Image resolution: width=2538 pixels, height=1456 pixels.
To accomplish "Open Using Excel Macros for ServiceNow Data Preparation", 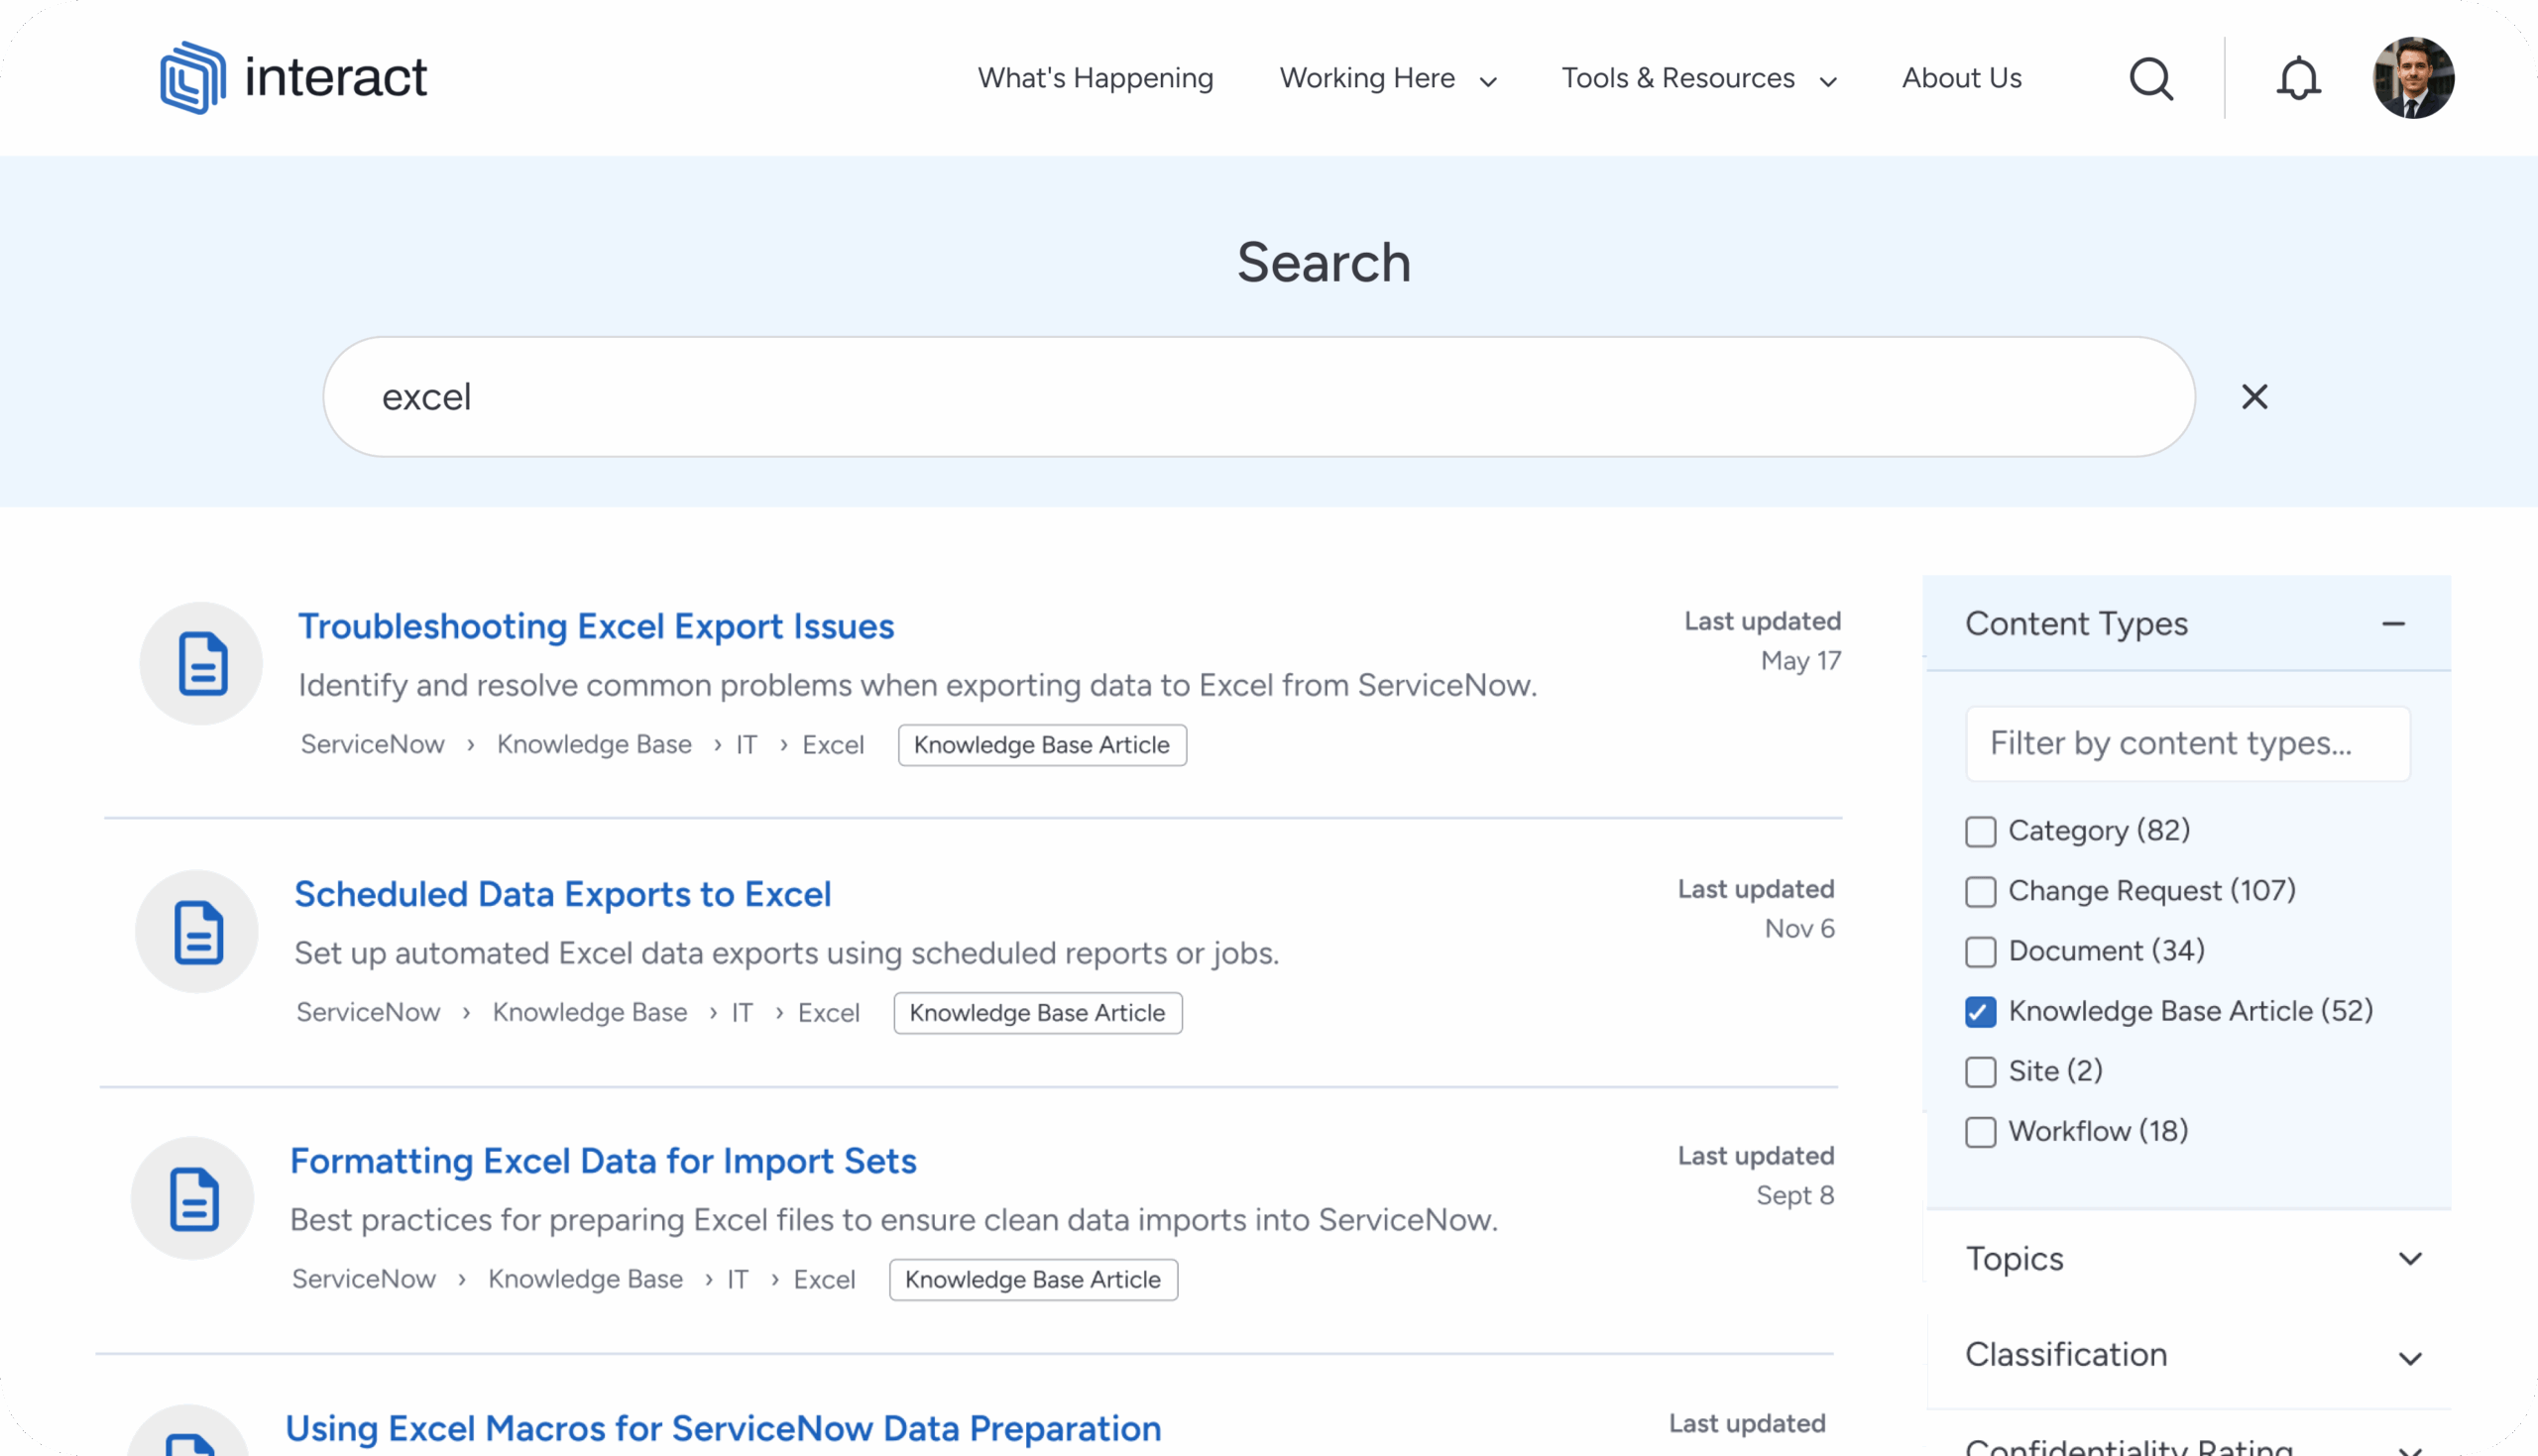I will tap(725, 1428).
